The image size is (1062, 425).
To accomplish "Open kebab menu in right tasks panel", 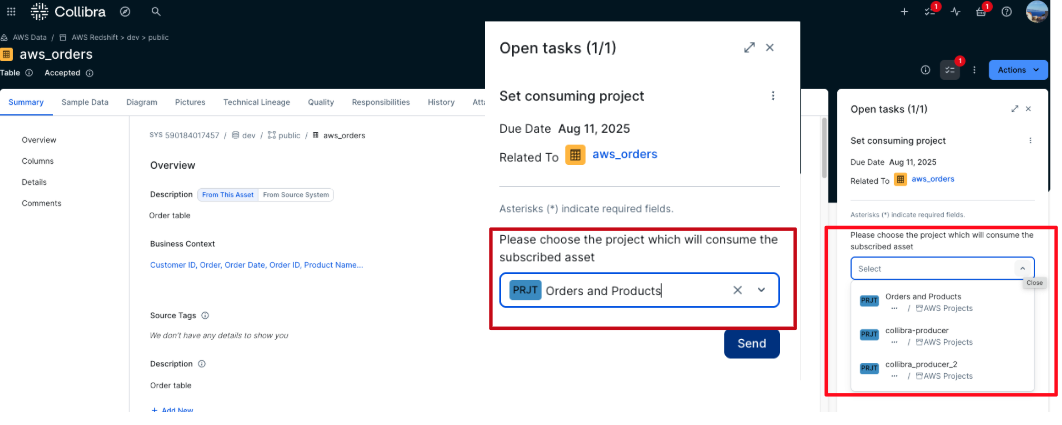I will coord(1030,140).
